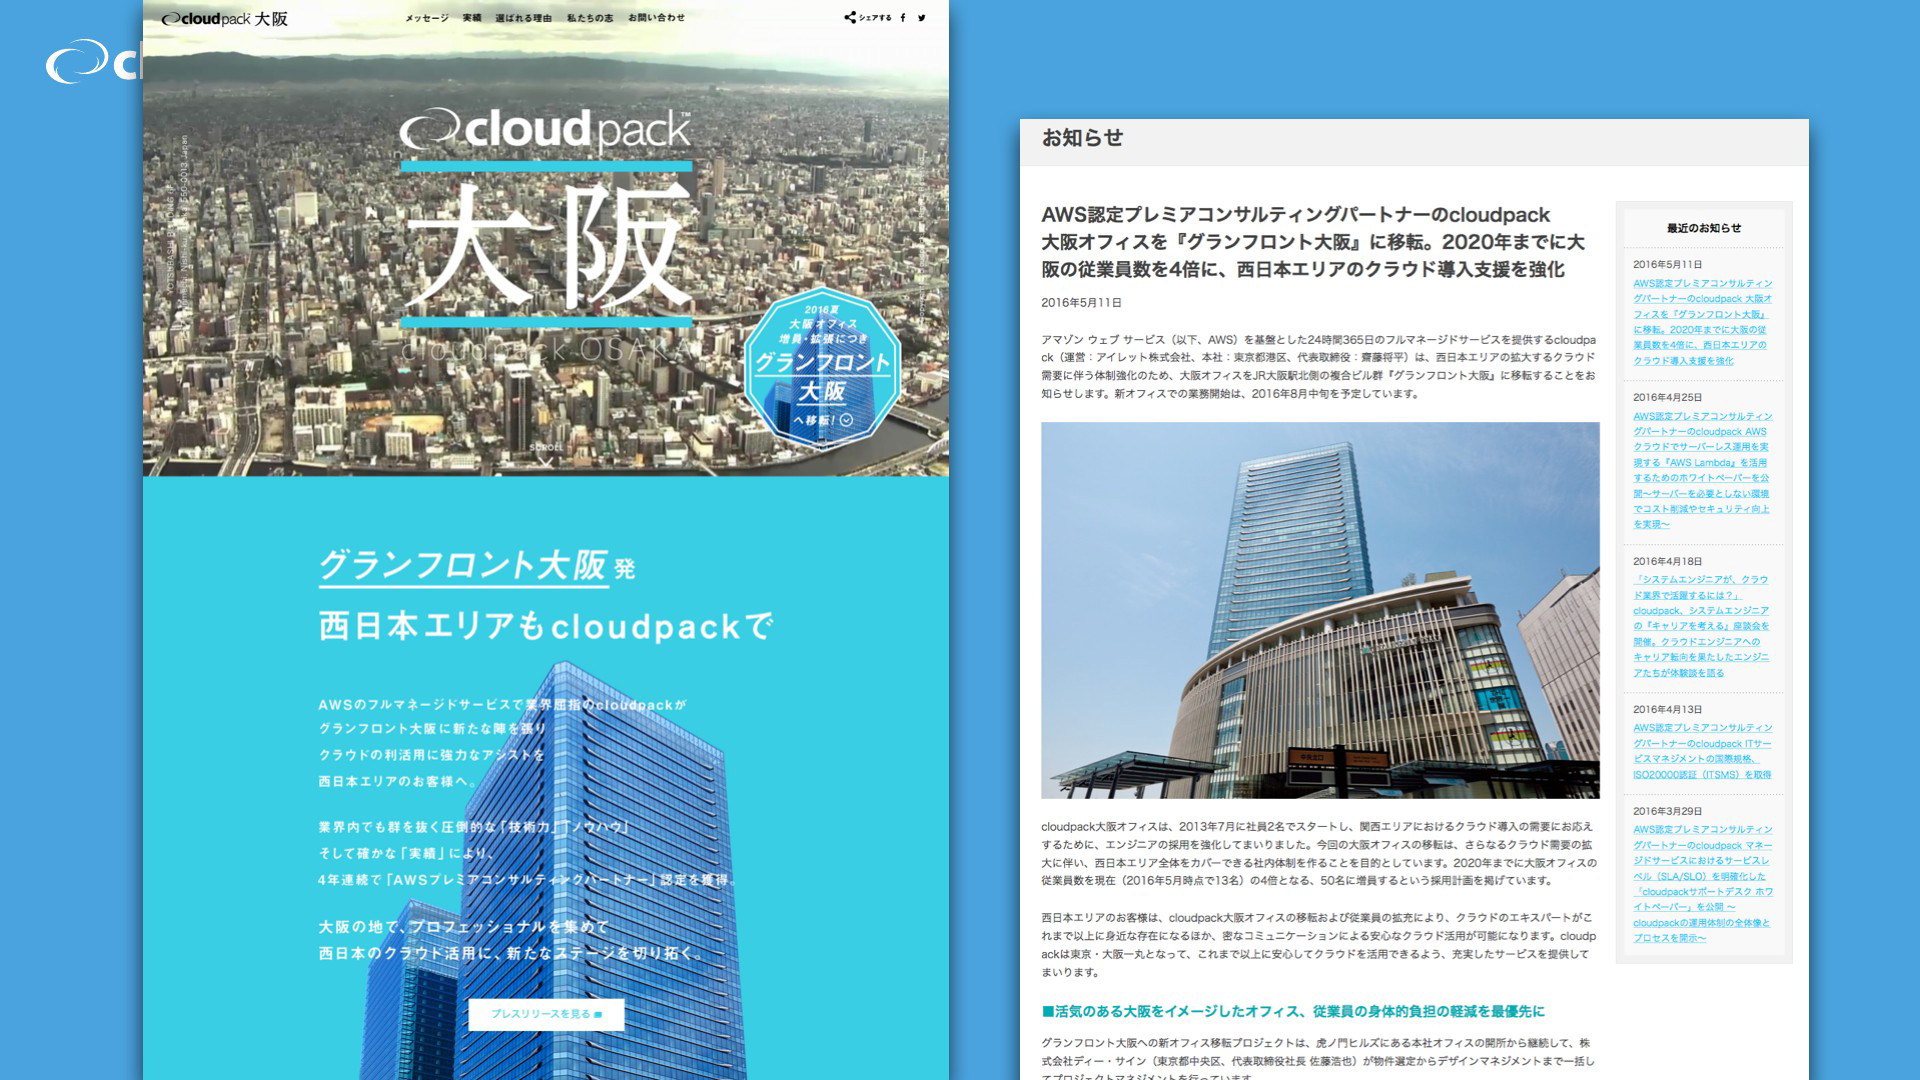The width and height of the screenshot is (1920, 1080).
Task: Open the SLA/SLO white paper news link
Action: (x=1702, y=884)
